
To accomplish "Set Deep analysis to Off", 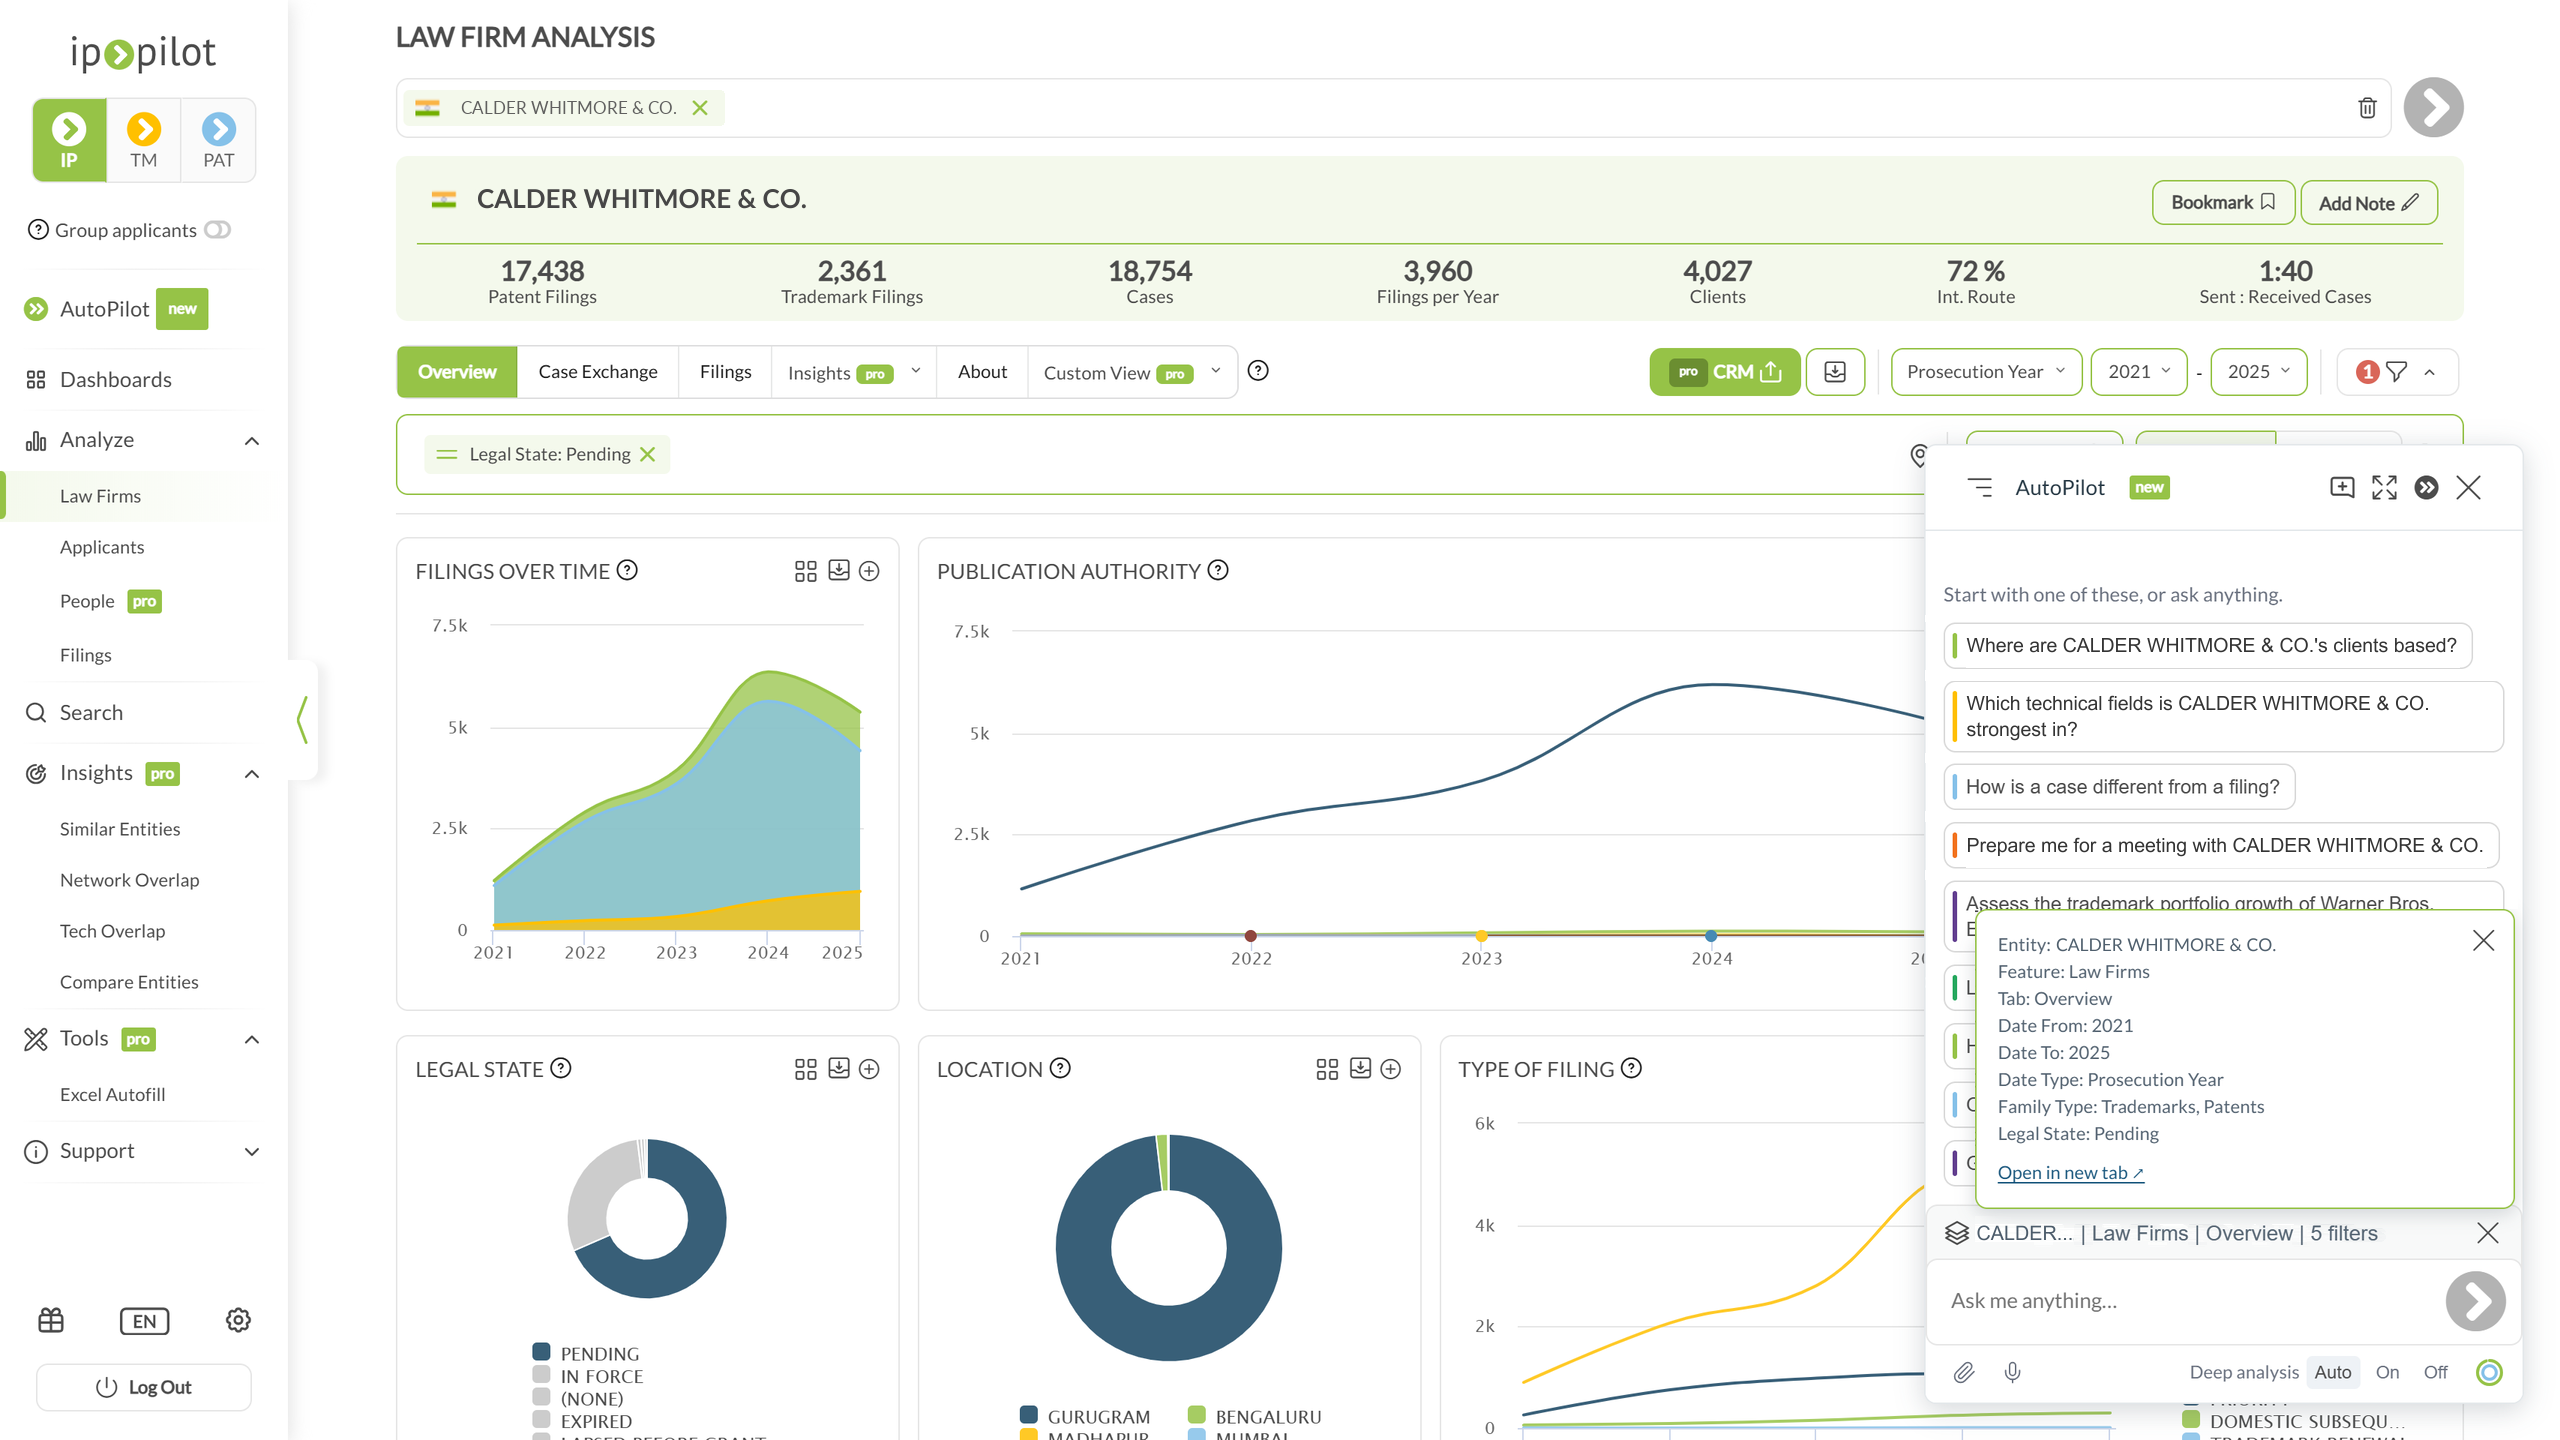I will [x=2436, y=1372].
